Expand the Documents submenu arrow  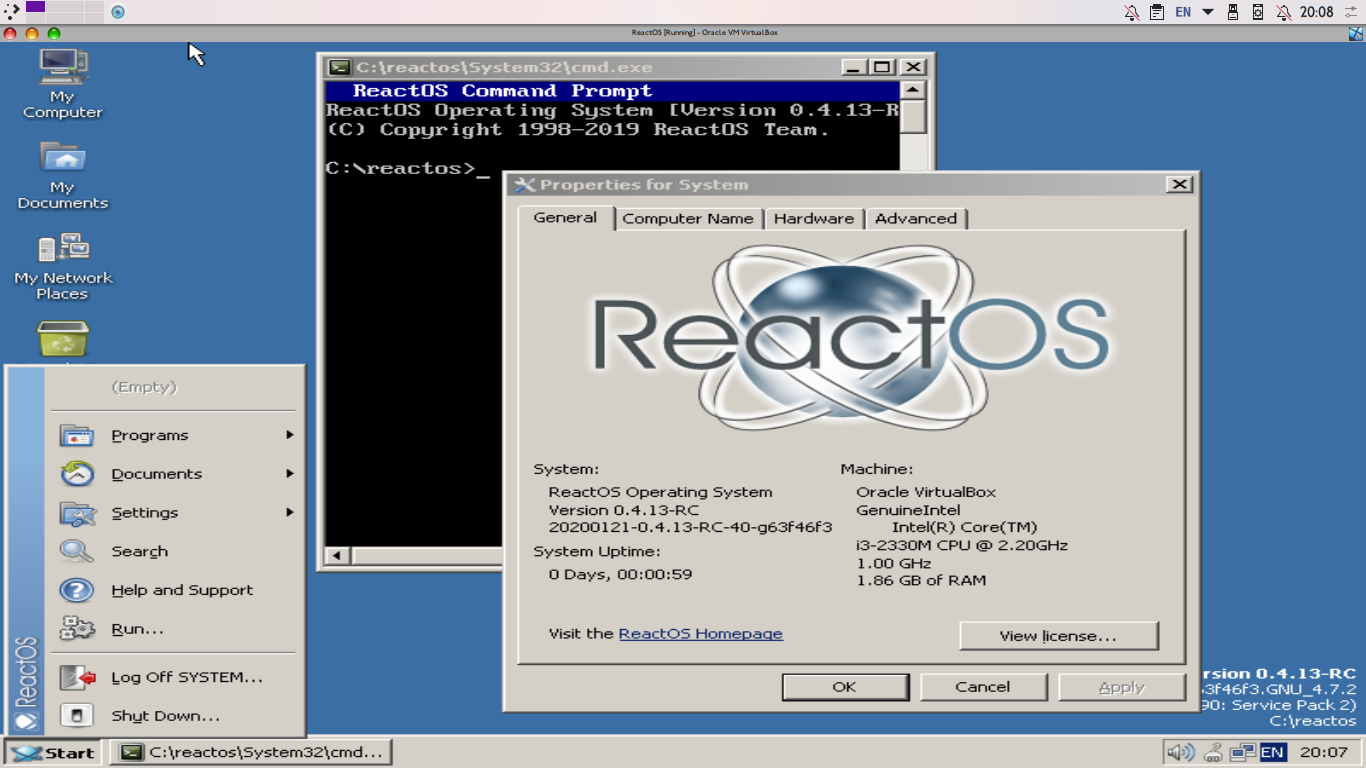(x=289, y=473)
